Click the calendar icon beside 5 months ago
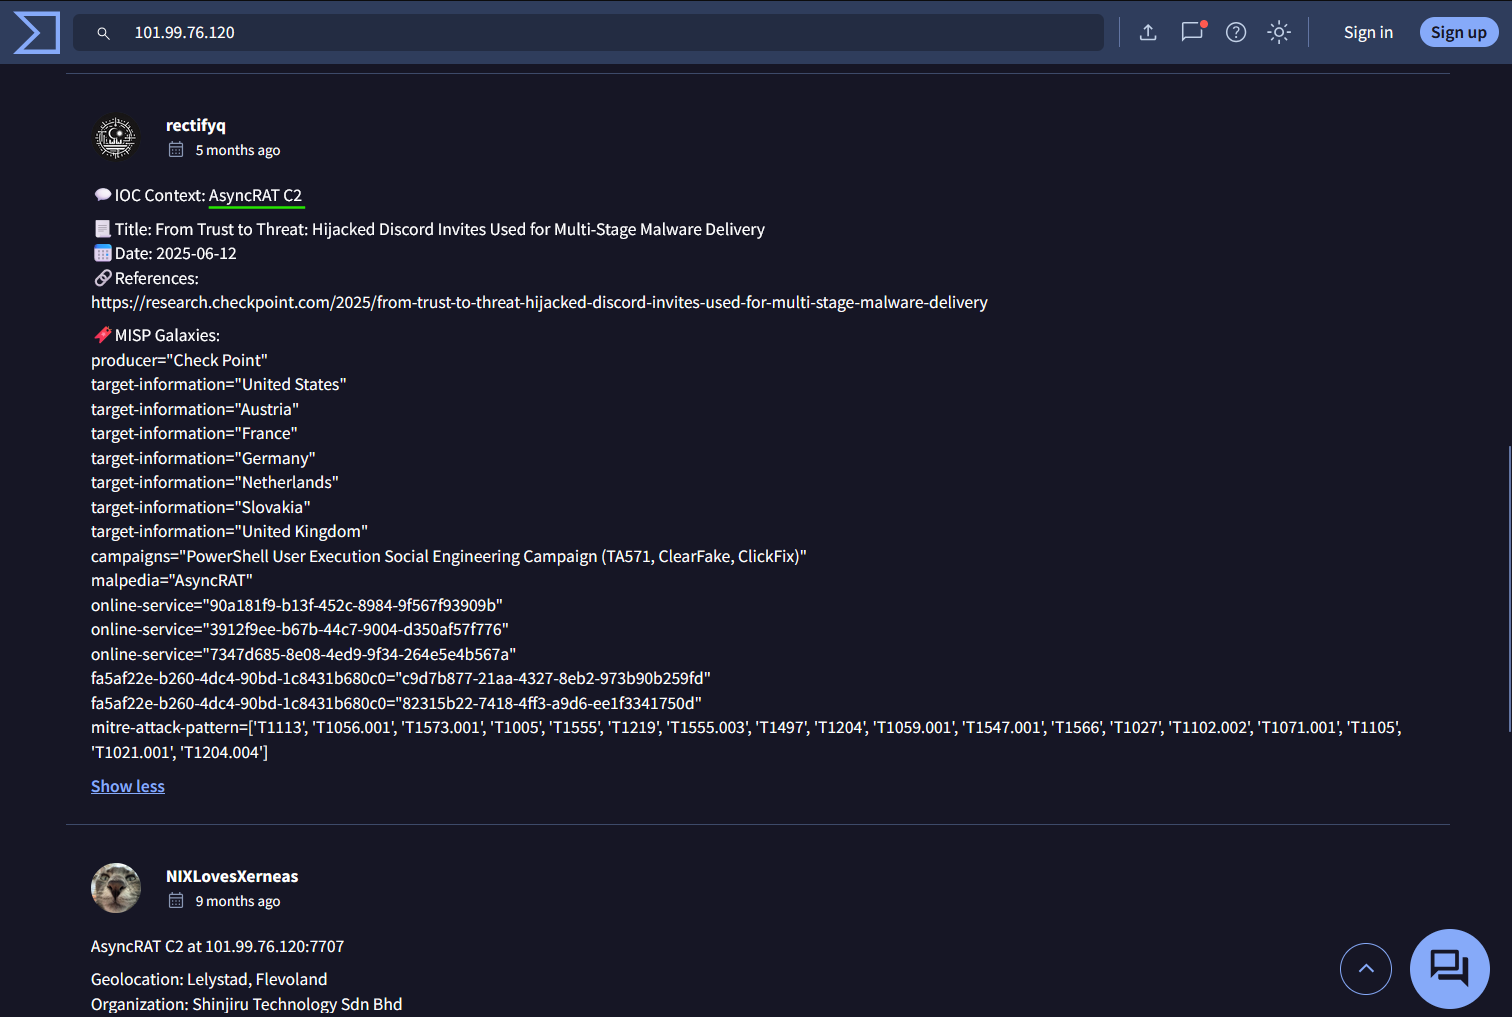1512x1017 pixels. coord(176,150)
